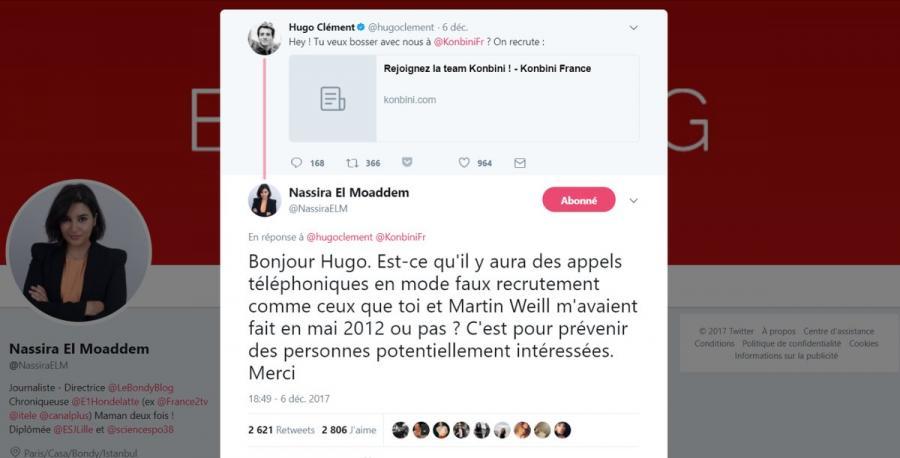This screenshot has height=458, width=900.
Task: Open Nassira El Moaddem's tweet avatar
Action: [264, 200]
